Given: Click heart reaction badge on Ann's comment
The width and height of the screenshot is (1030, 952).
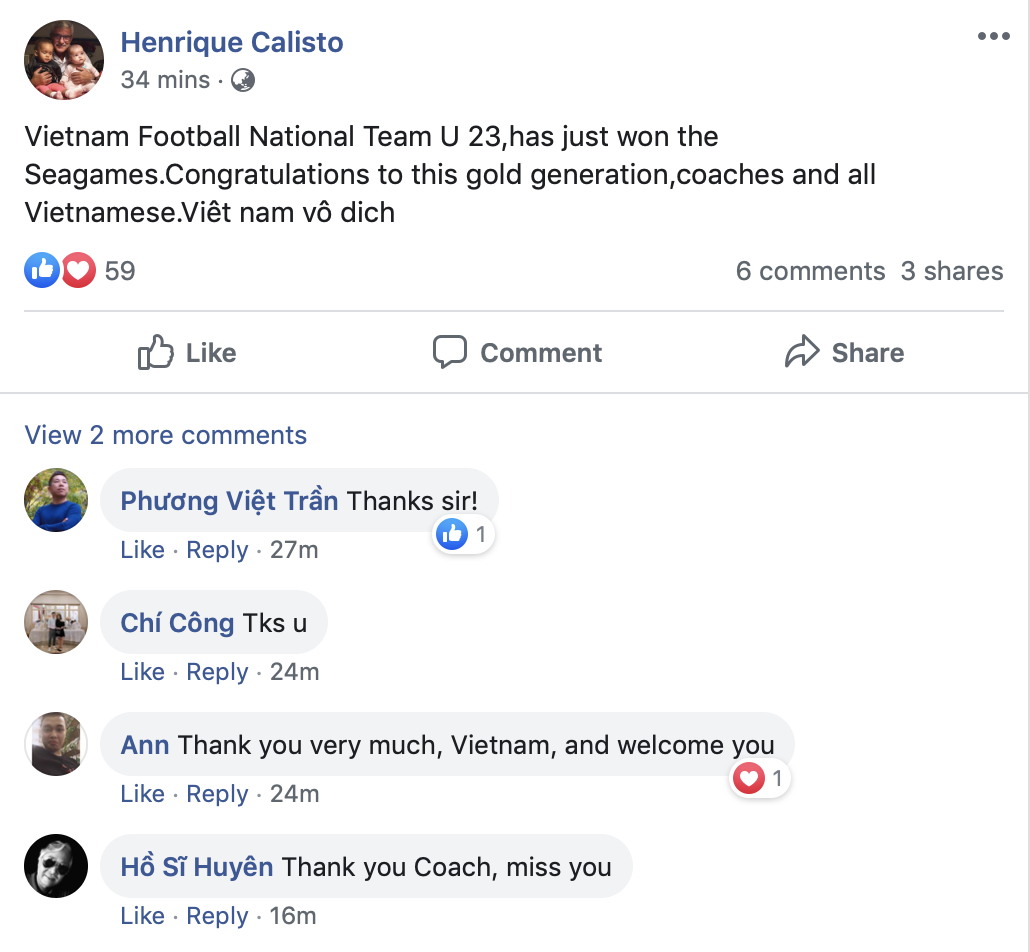Looking at the screenshot, I should (x=749, y=778).
